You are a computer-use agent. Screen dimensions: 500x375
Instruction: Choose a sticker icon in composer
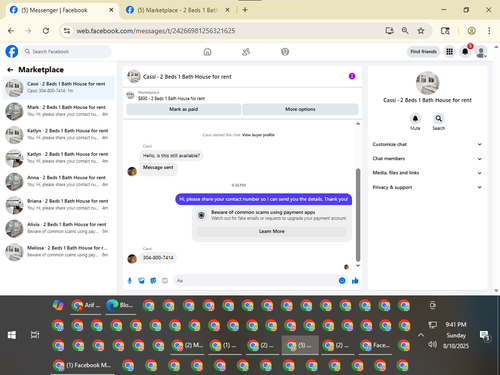pos(153,281)
